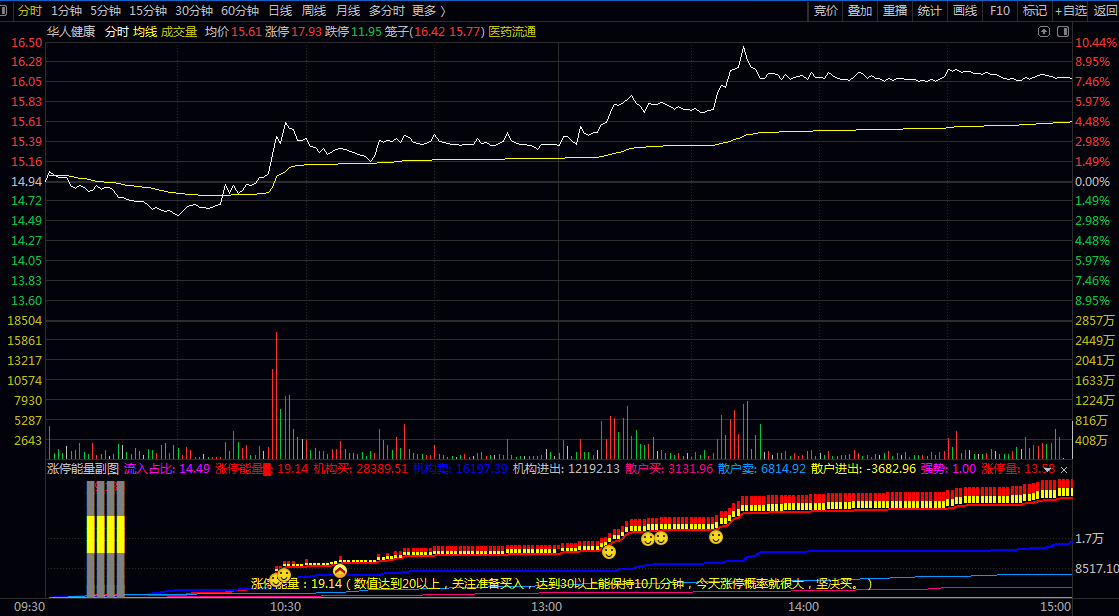The width and height of the screenshot is (1119, 616).
Task: Switch to the 5分钟 chart period
Action: pos(105,11)
